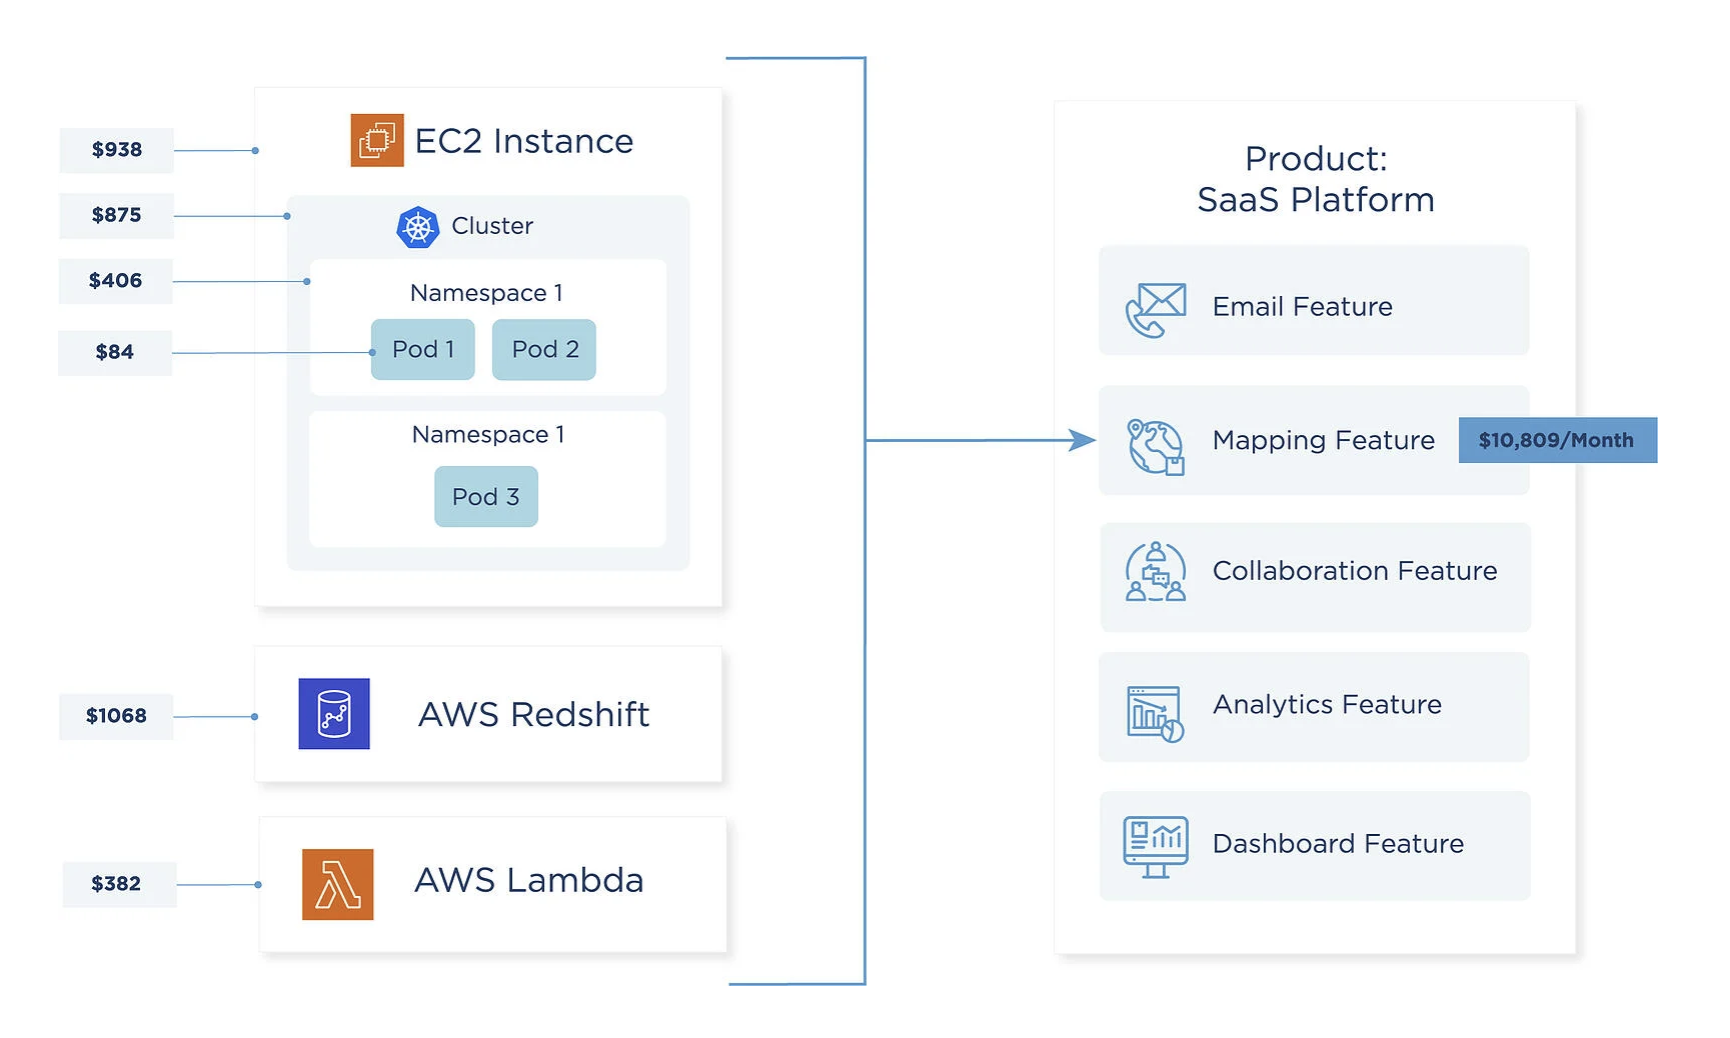Select the Analytics Feature chart icon
1730x1038 pixels.
click(1153, 711)
